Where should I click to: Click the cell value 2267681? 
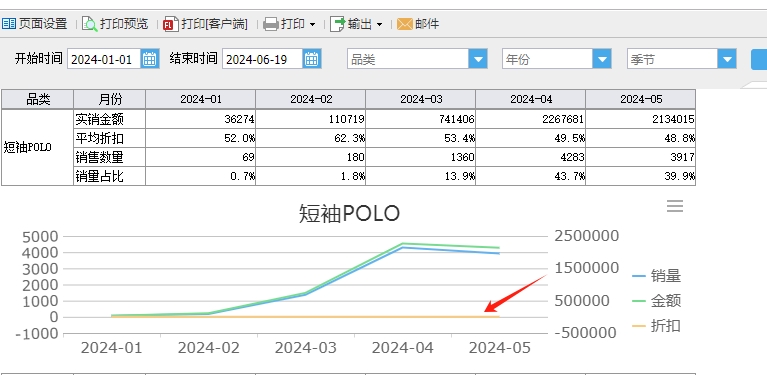coord(531,119)
